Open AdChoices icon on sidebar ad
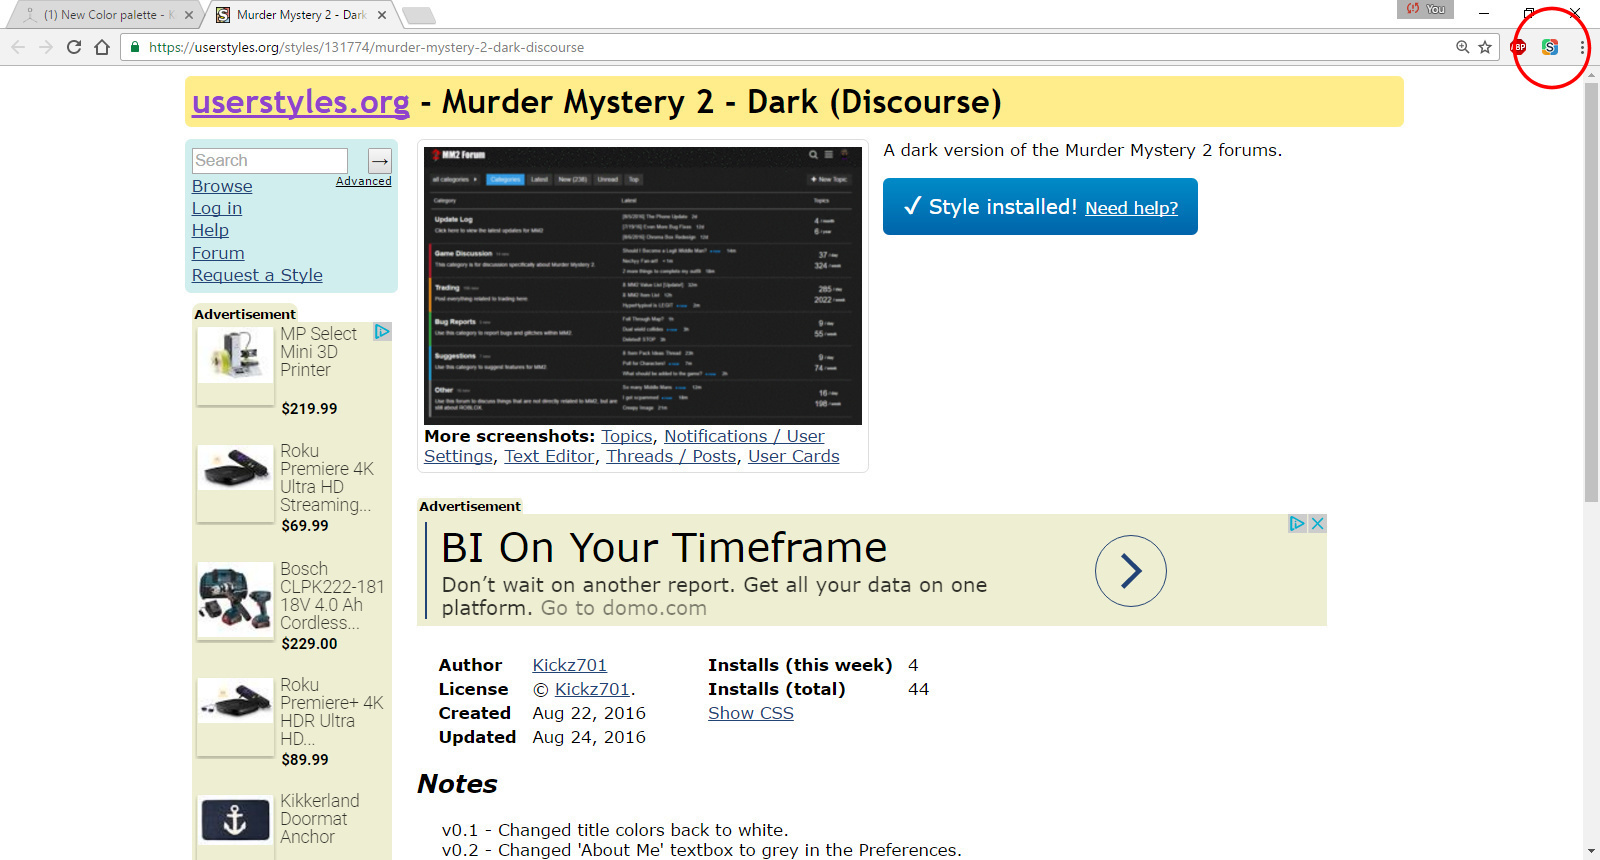 [382, 331]
